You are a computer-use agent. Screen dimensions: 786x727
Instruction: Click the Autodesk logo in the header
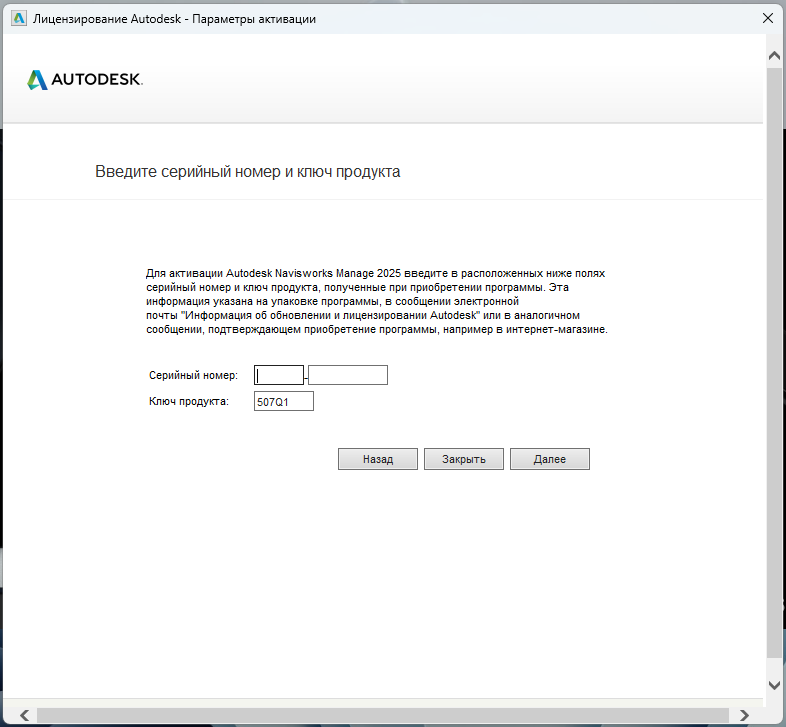[x=85, y=80]
